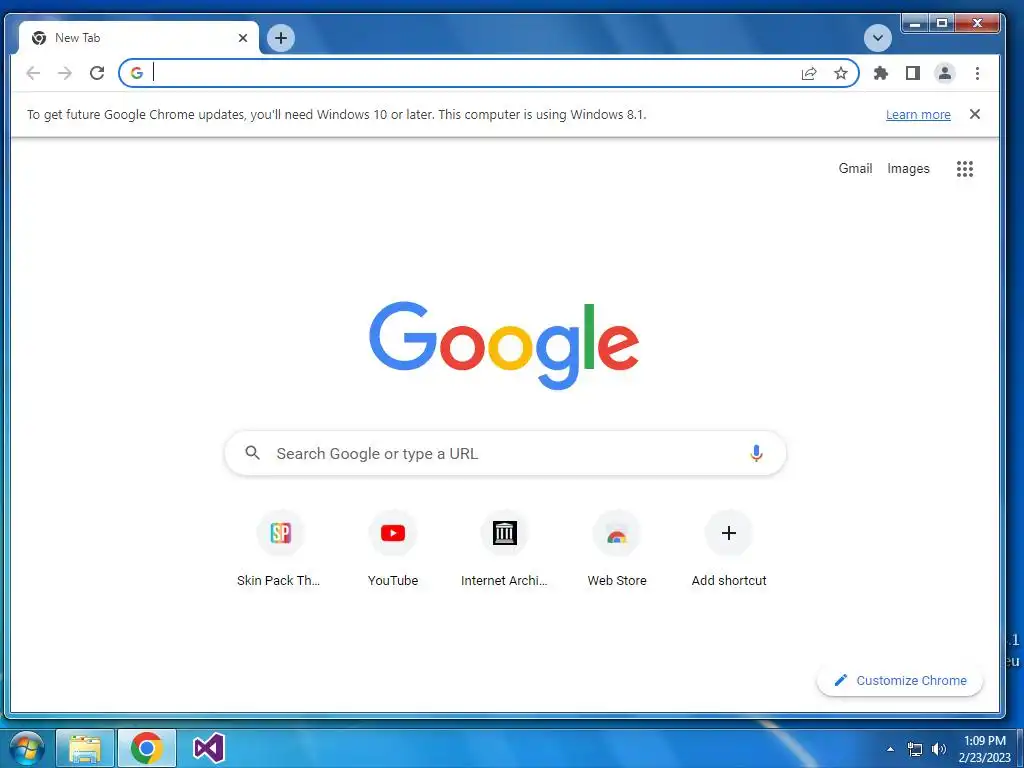Open Chrome three-dot menu
This screenshot has height=768, width=1024.
(977, 73)
